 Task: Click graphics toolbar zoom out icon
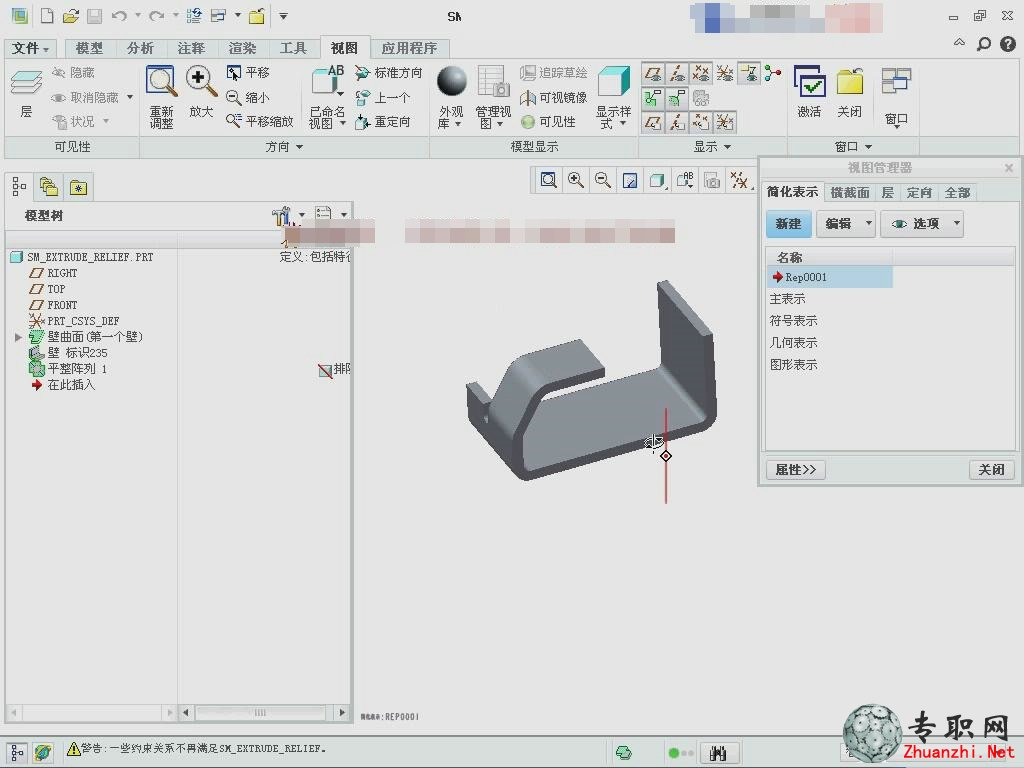click(x=603, y=180)
